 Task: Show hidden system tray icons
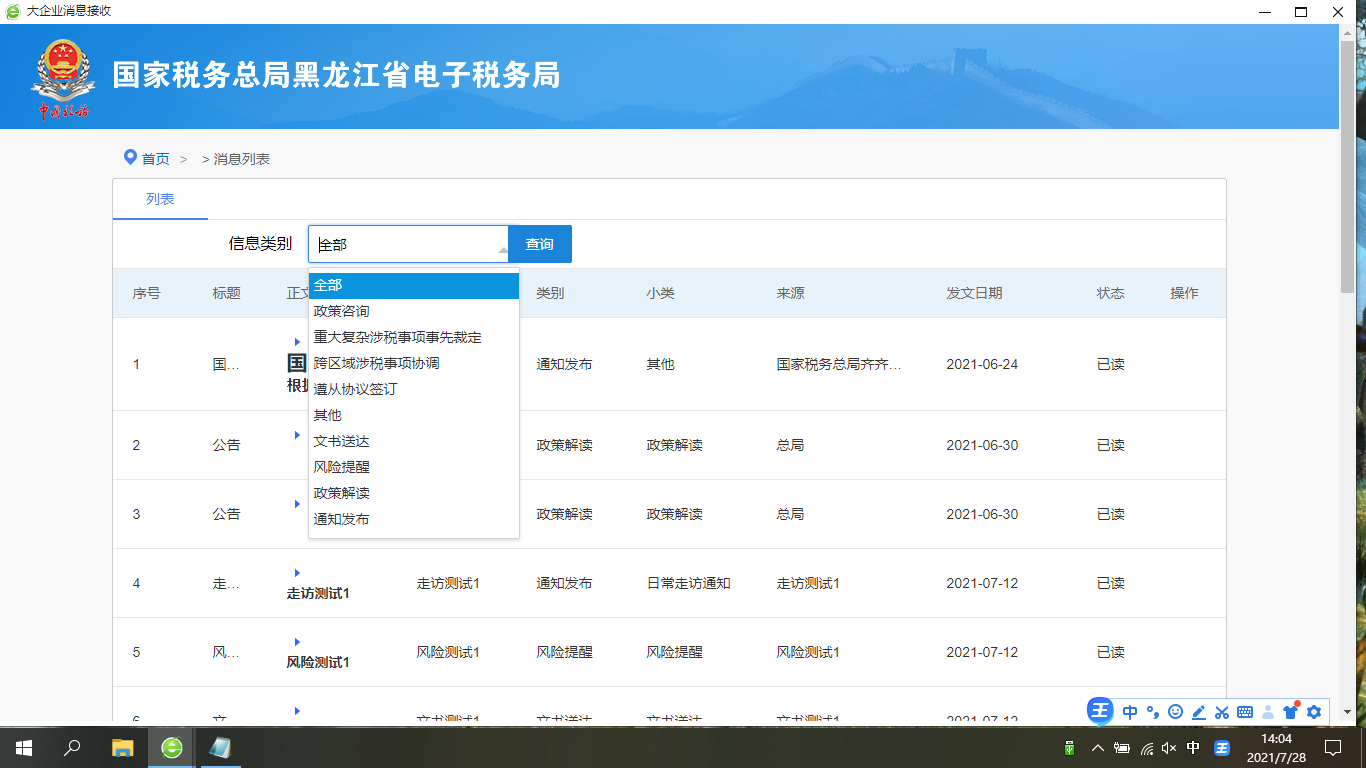click(x=1097, y=748)
